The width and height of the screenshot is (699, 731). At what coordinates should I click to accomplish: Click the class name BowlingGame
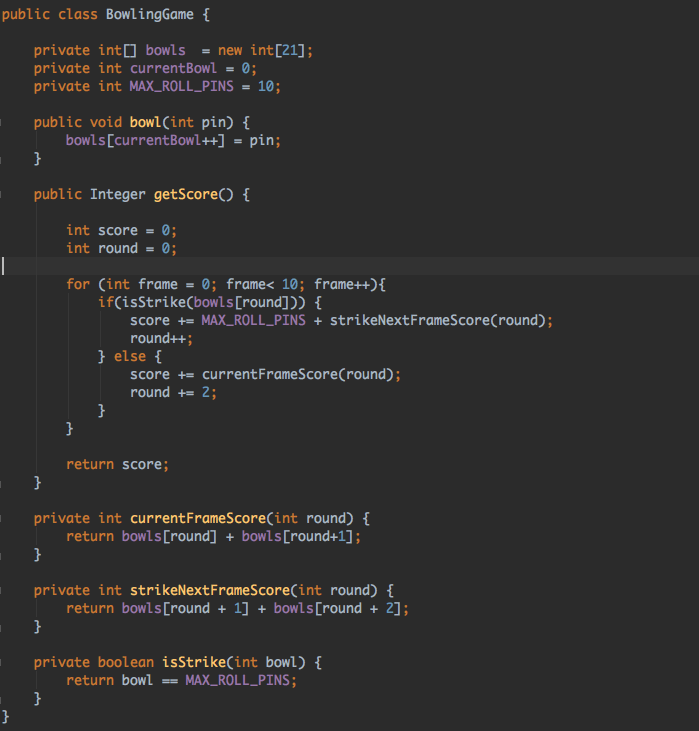pyautogui.click(x=150, y=14)
